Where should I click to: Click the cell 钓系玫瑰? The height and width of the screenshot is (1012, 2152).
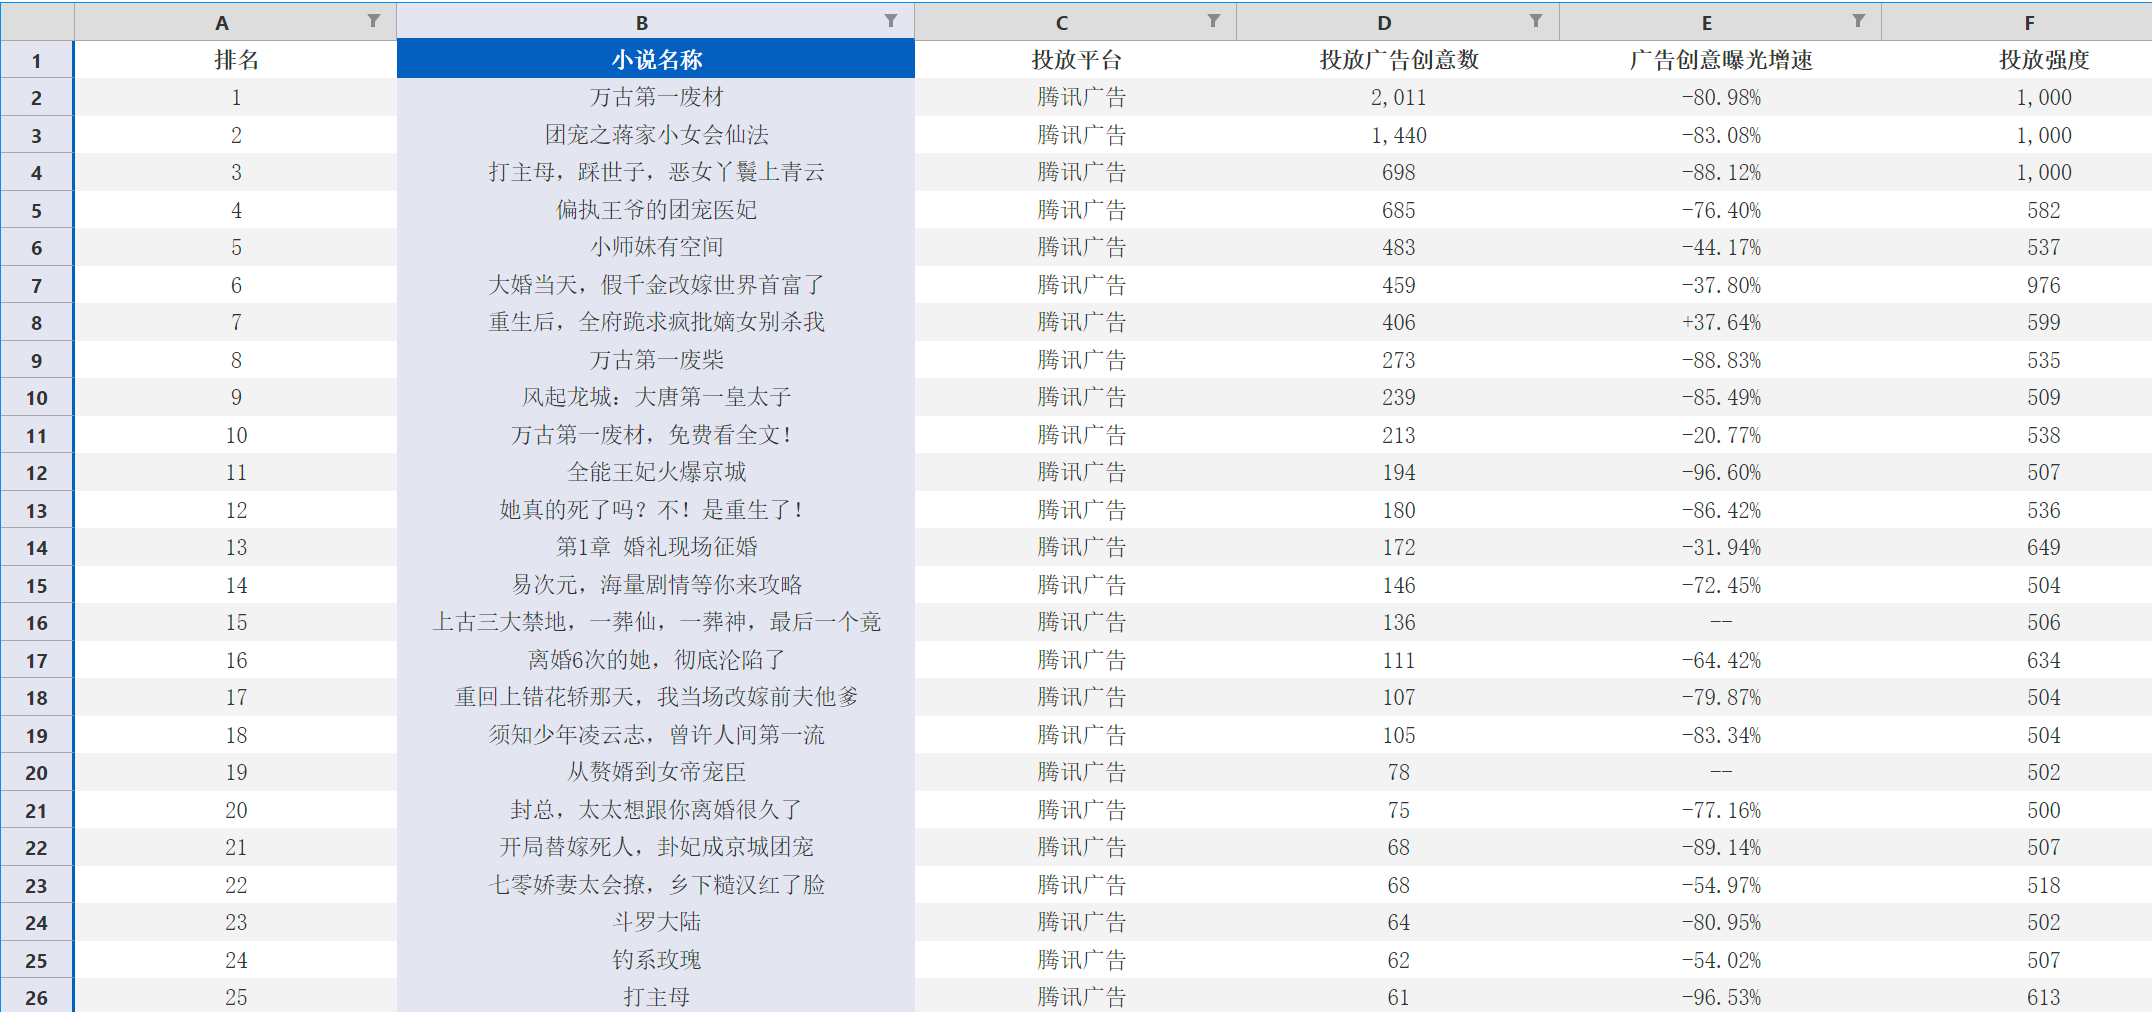click(x=656, y=960)
